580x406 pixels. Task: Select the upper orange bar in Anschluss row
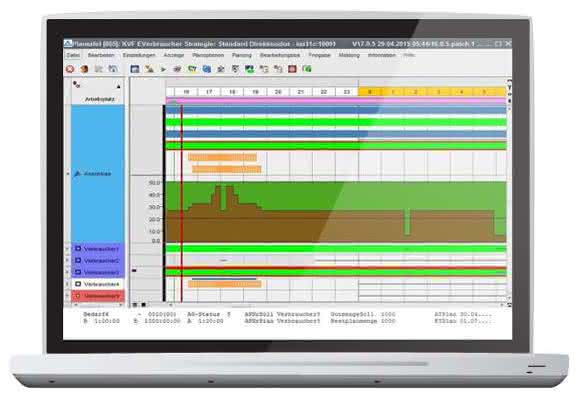tap(222, 157)
